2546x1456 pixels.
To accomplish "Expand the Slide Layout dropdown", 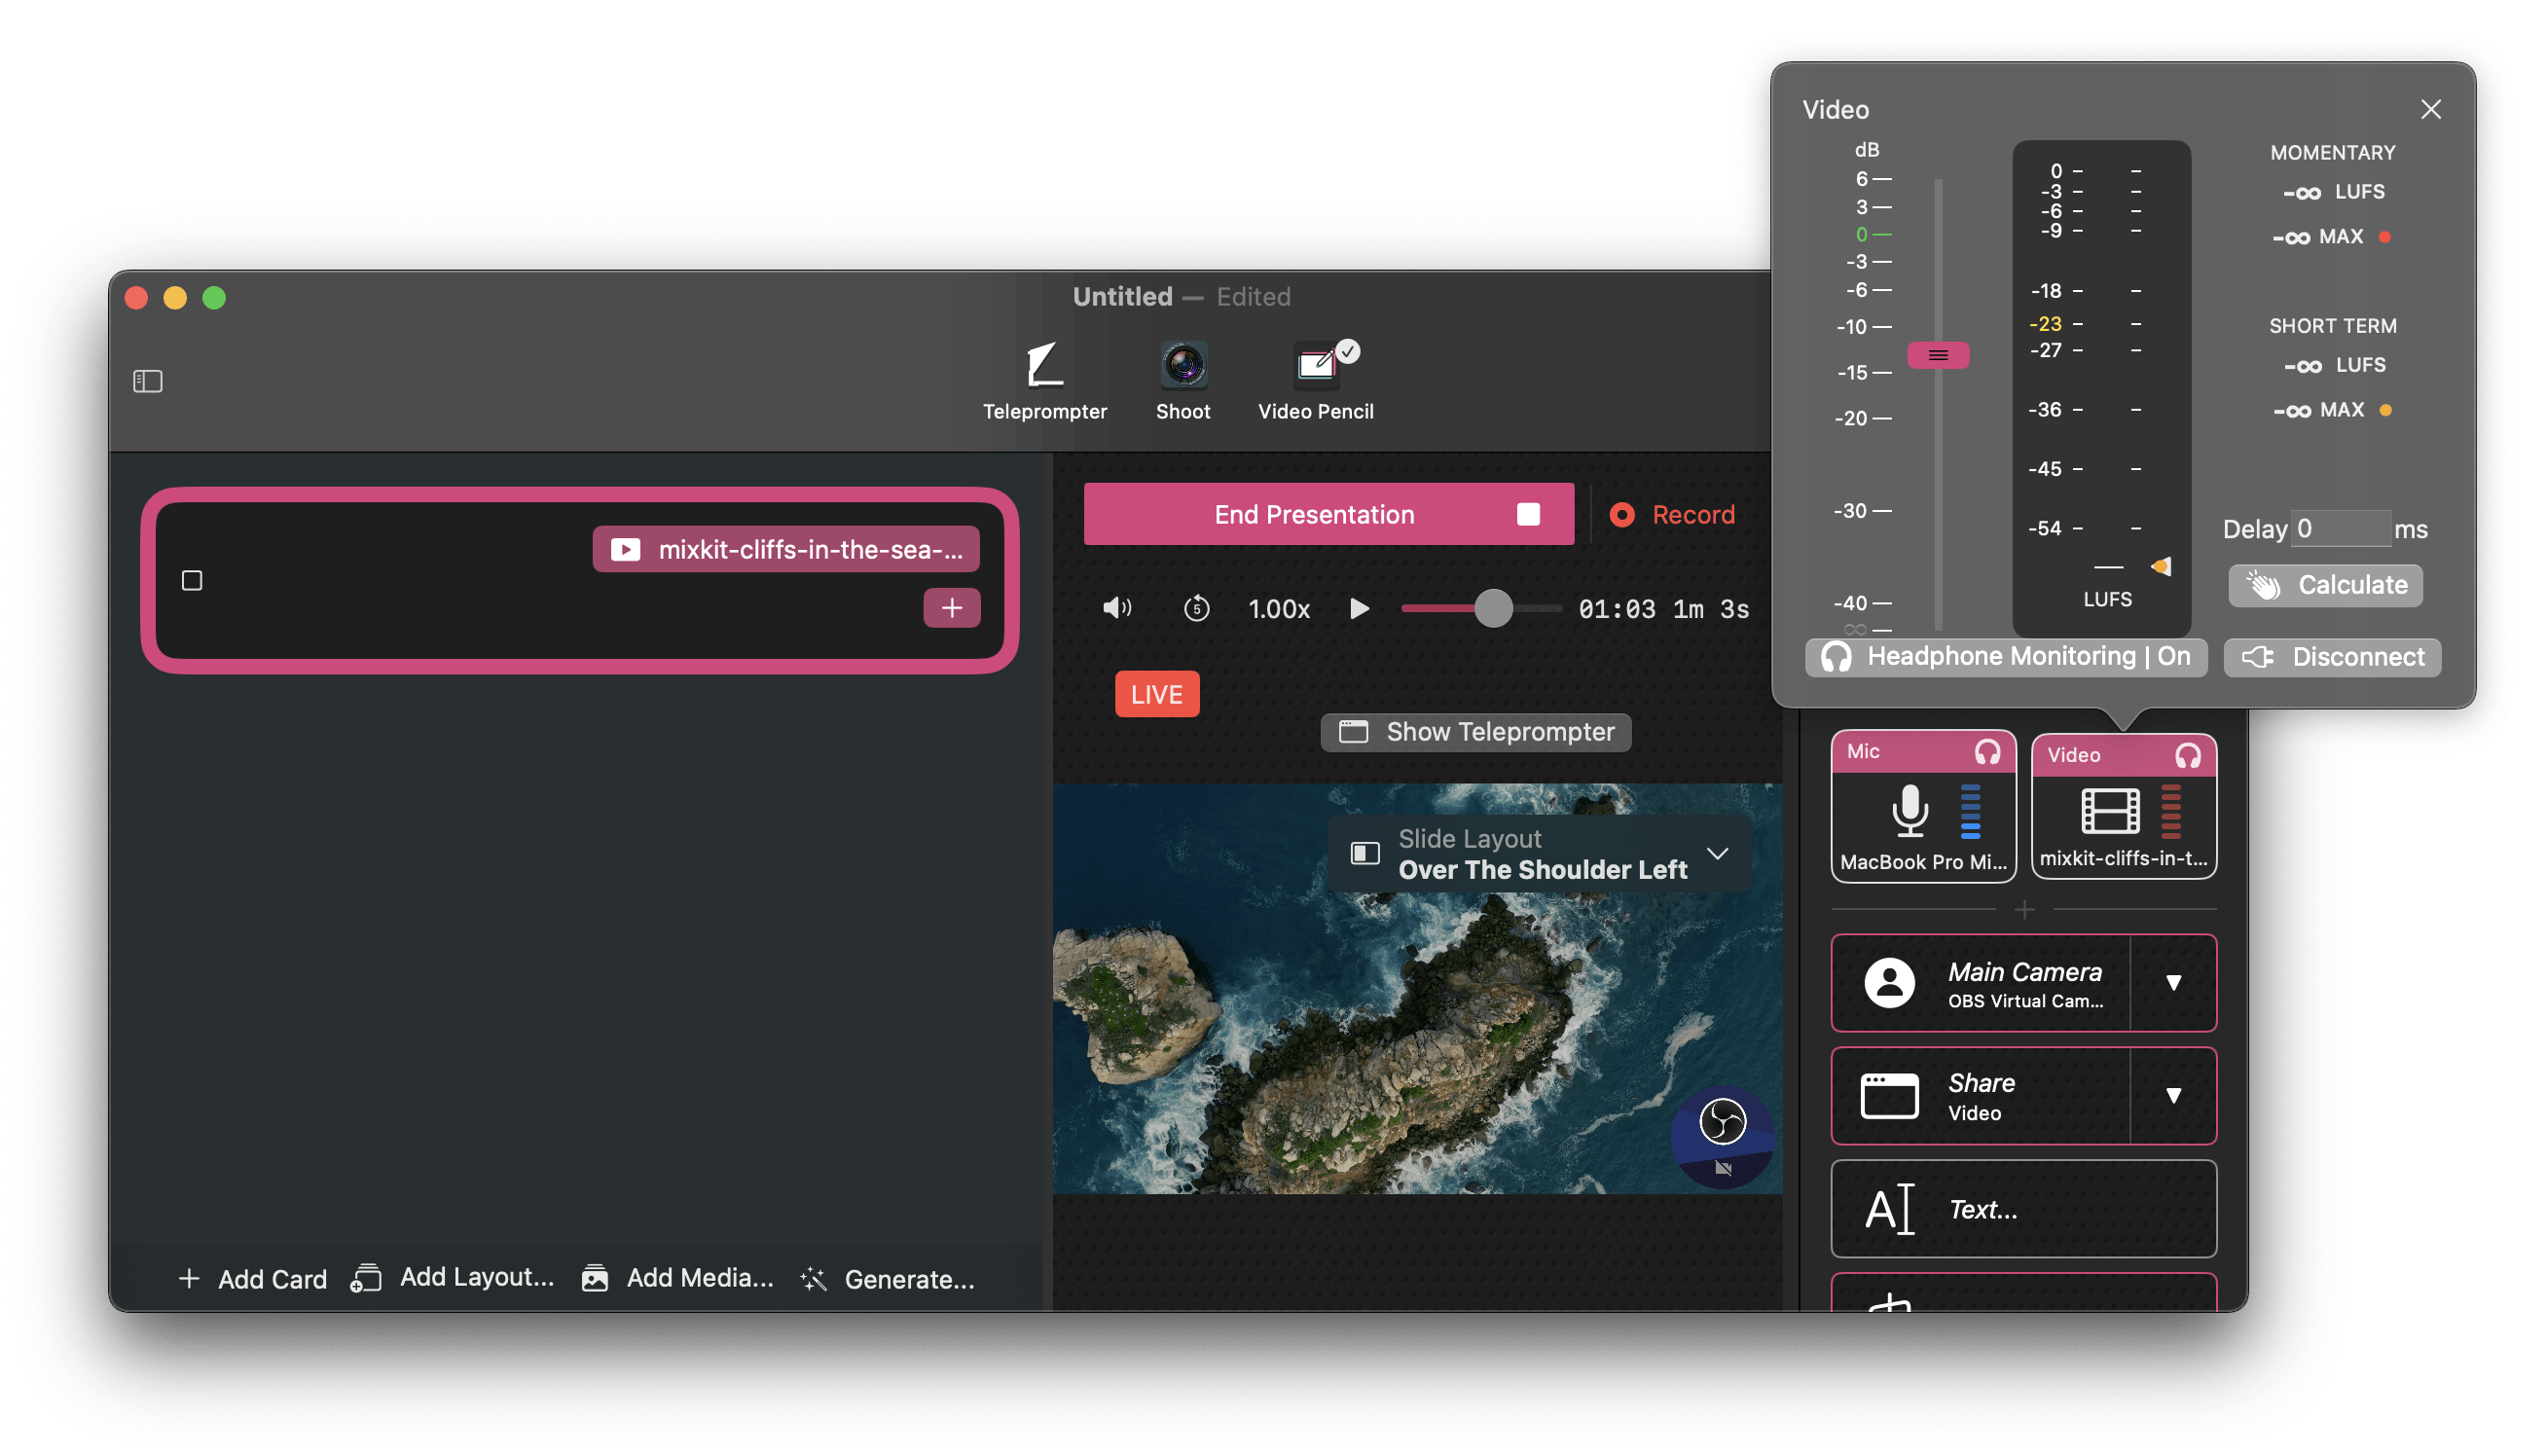I will [1717, 854].
